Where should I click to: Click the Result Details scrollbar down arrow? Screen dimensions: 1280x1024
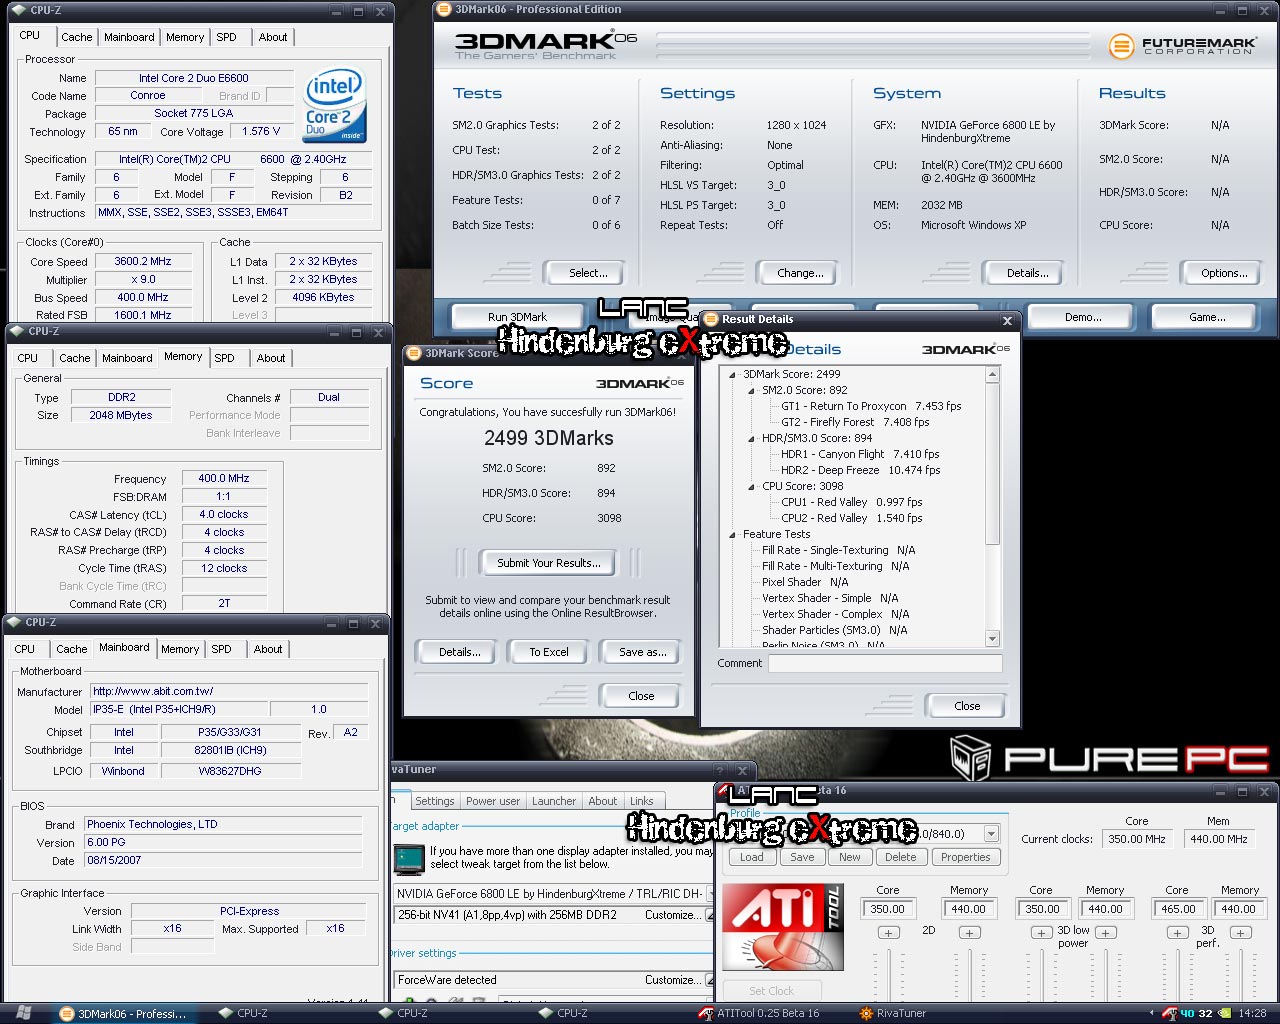[993, 638]
